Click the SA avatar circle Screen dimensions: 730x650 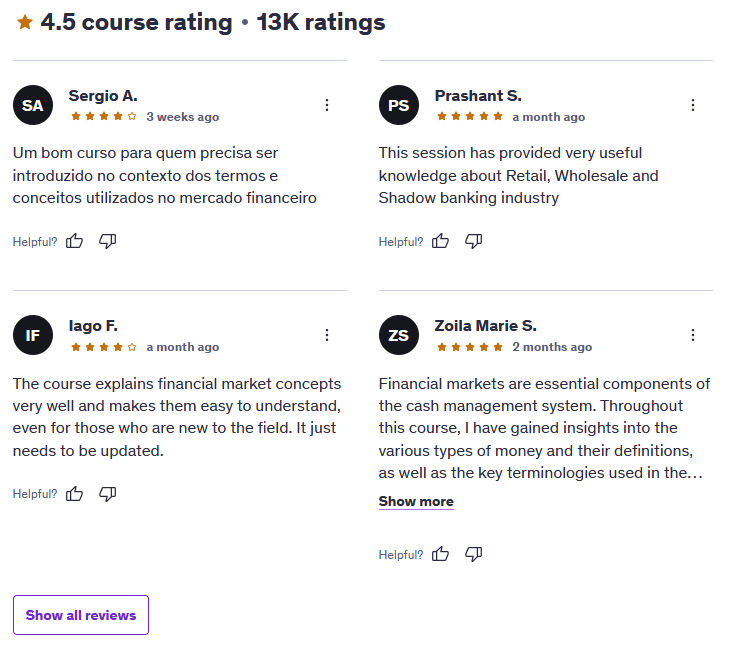[x=33, y=105]
